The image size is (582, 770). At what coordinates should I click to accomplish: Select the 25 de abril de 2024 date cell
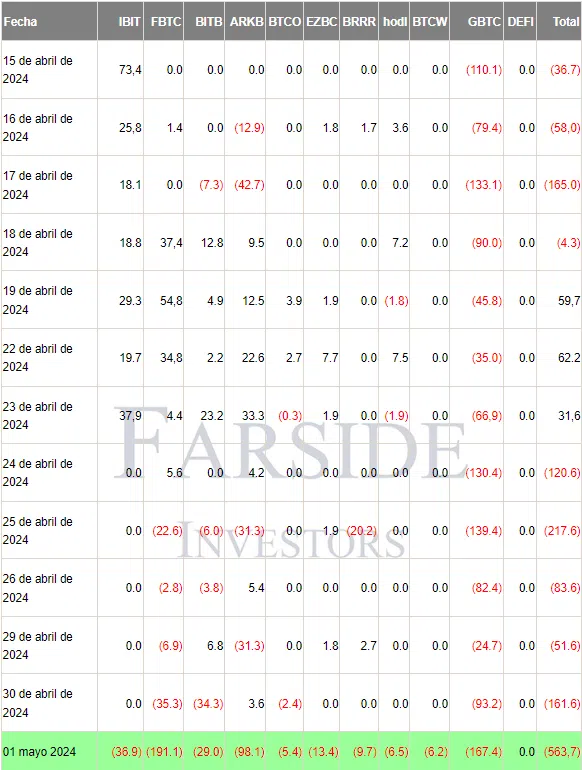coord(38,530)
